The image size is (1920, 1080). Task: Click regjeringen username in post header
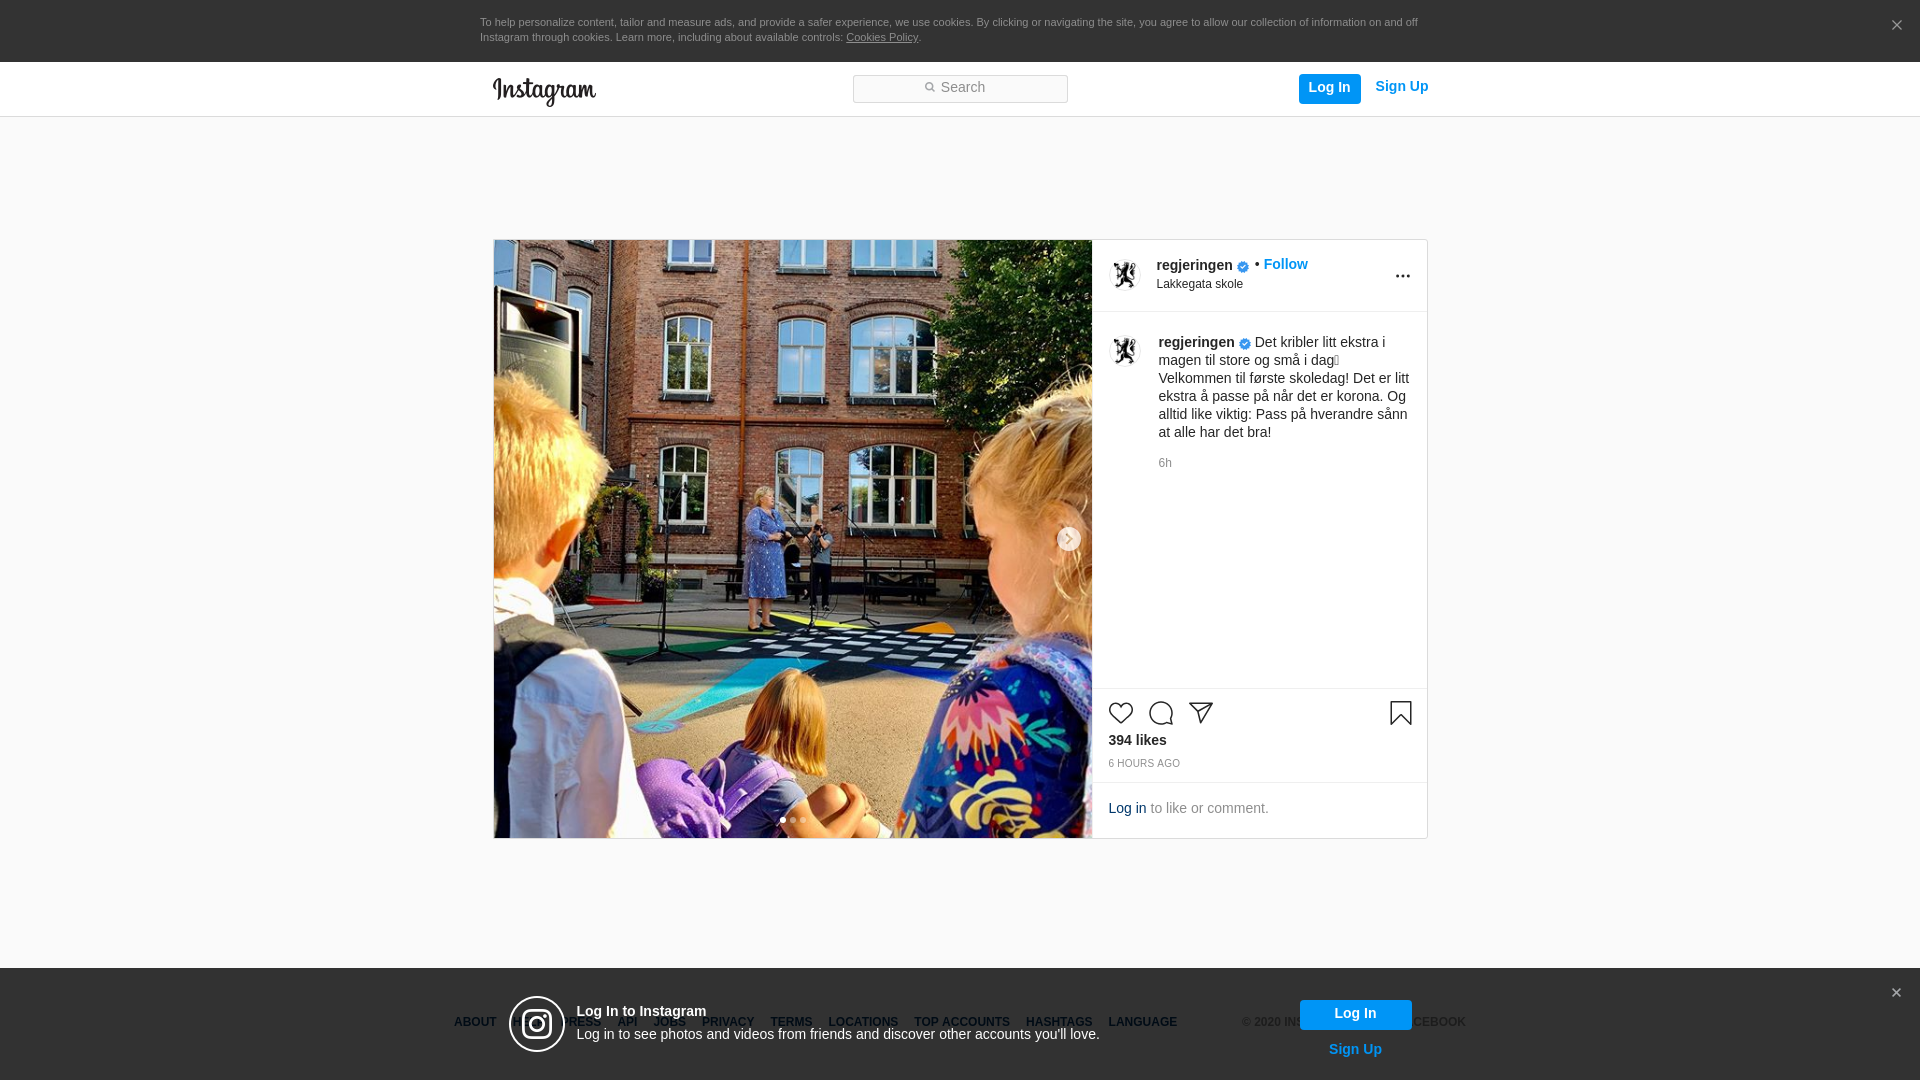pos(1194,265)
